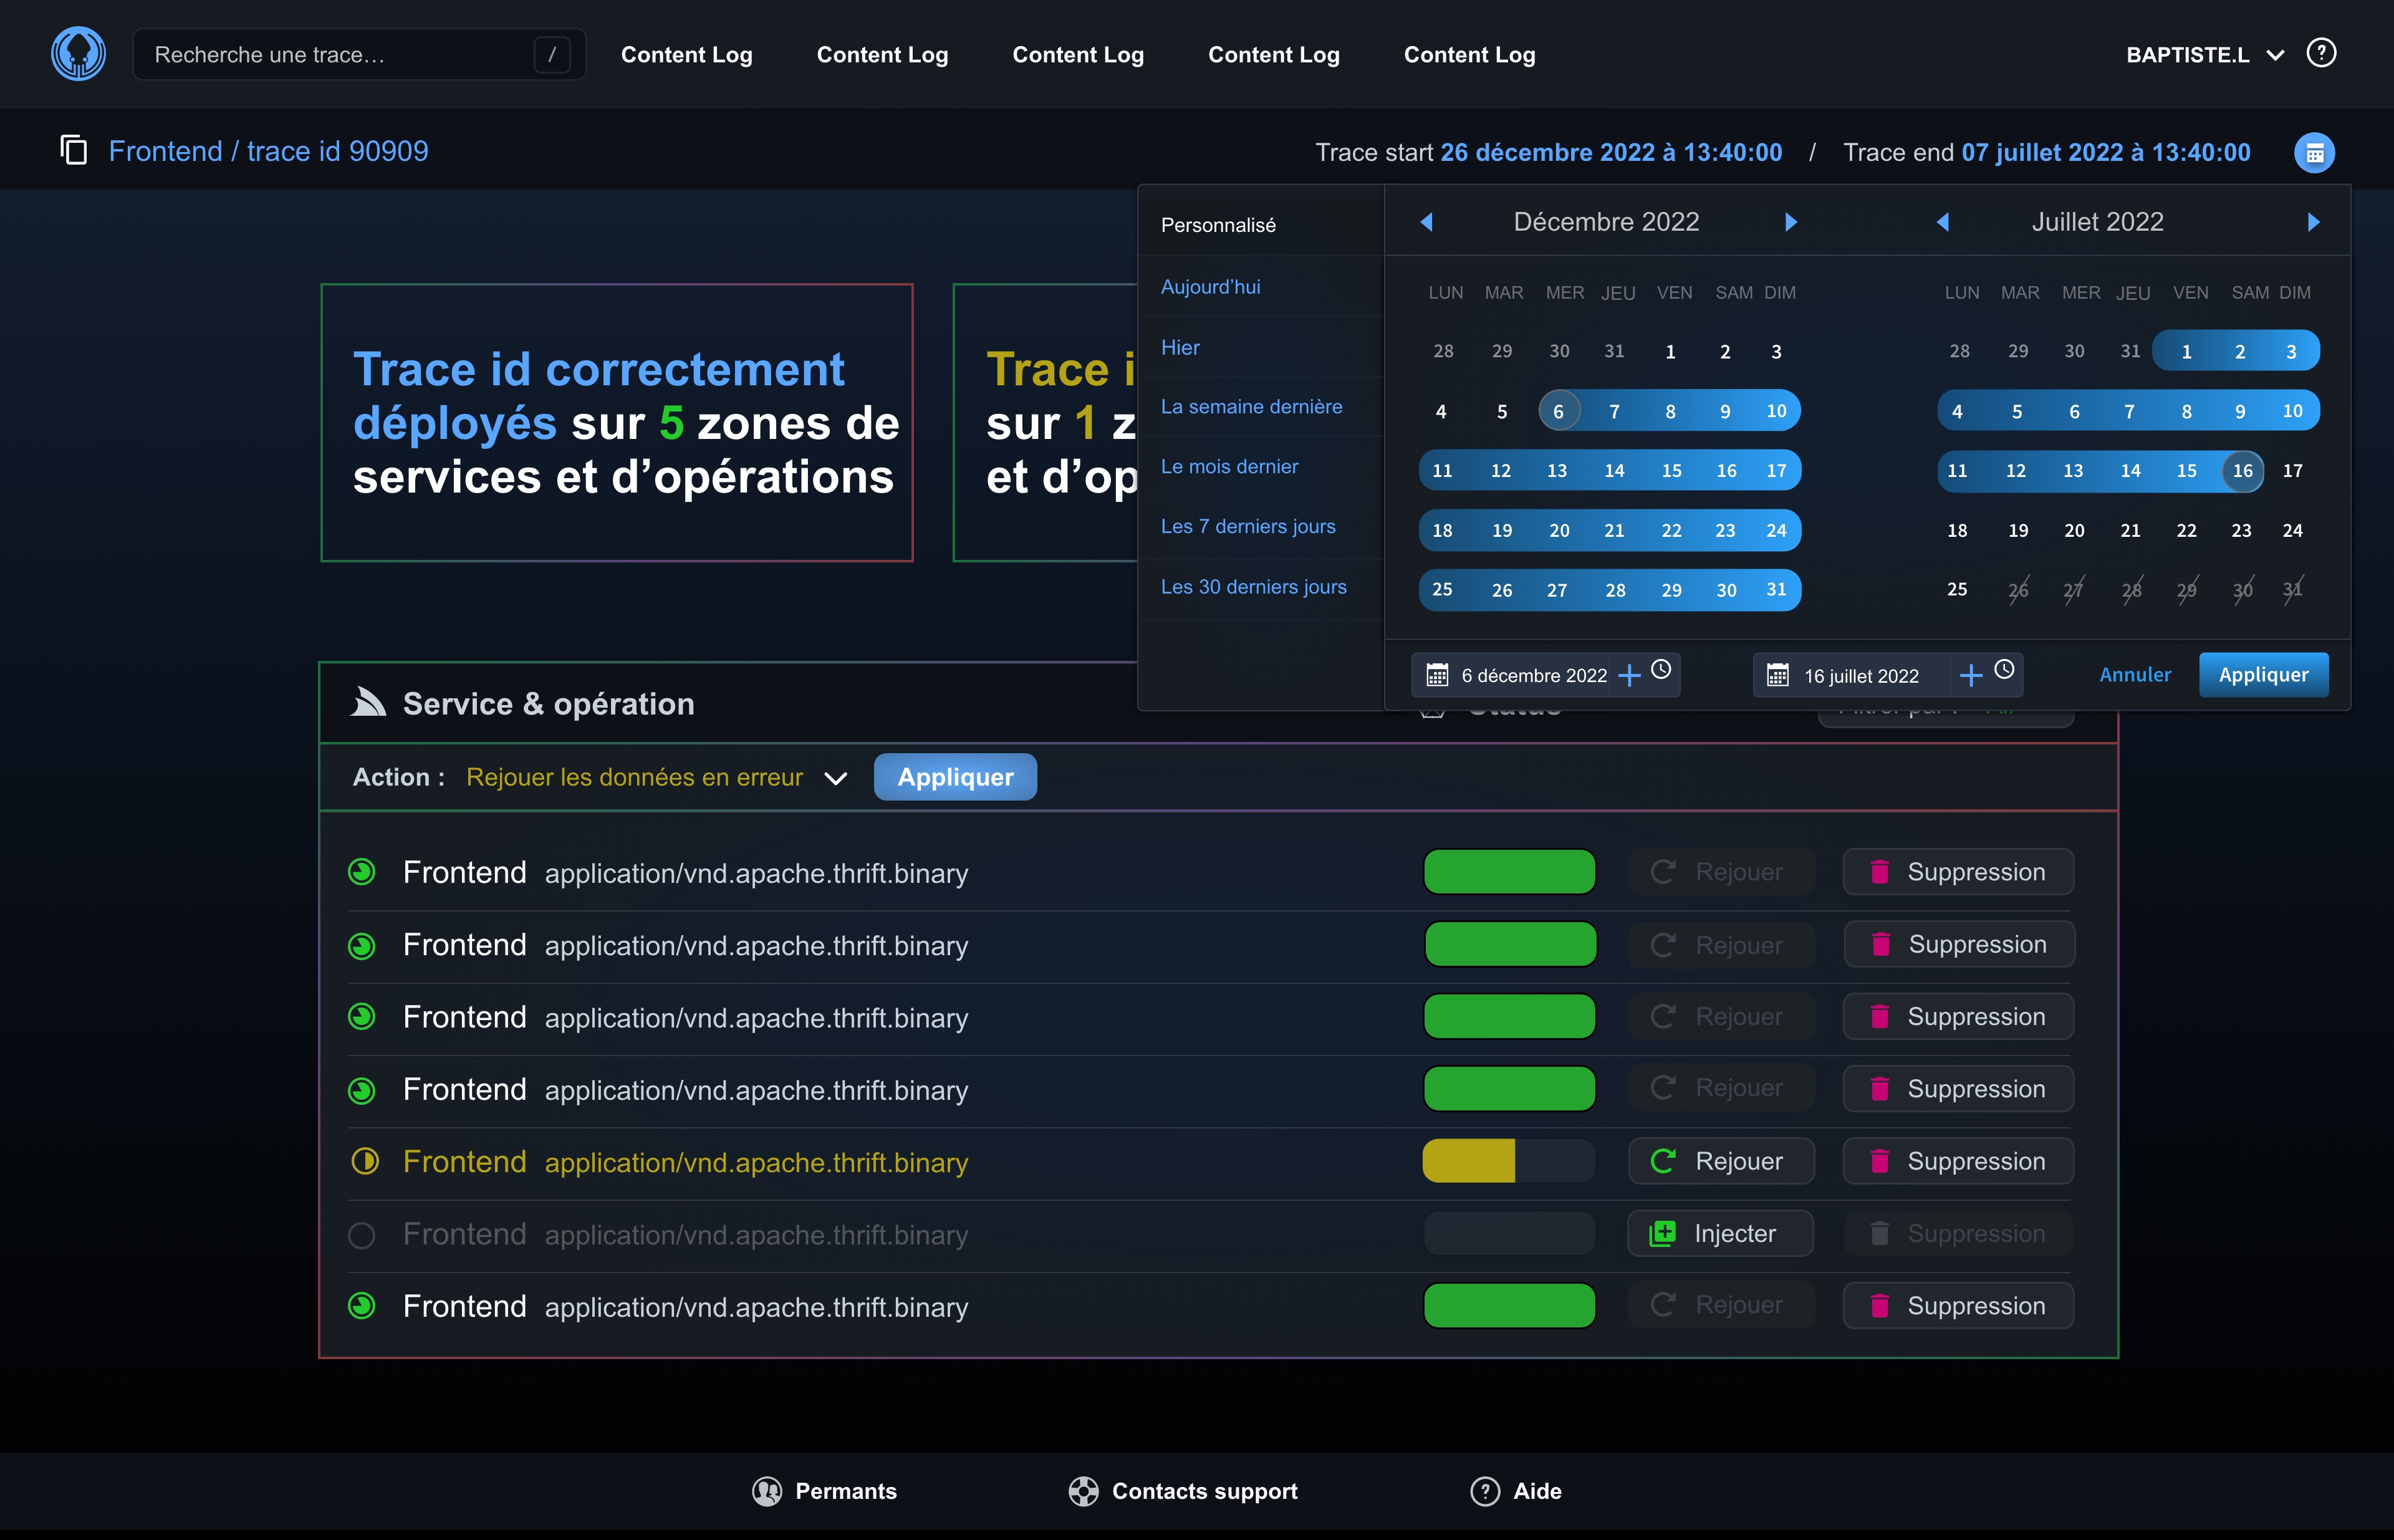This screenshot has height=1540, width=2394.
Task: Click the copy icon beside the Frontend breadcrumb
Action: pos(74,151)
